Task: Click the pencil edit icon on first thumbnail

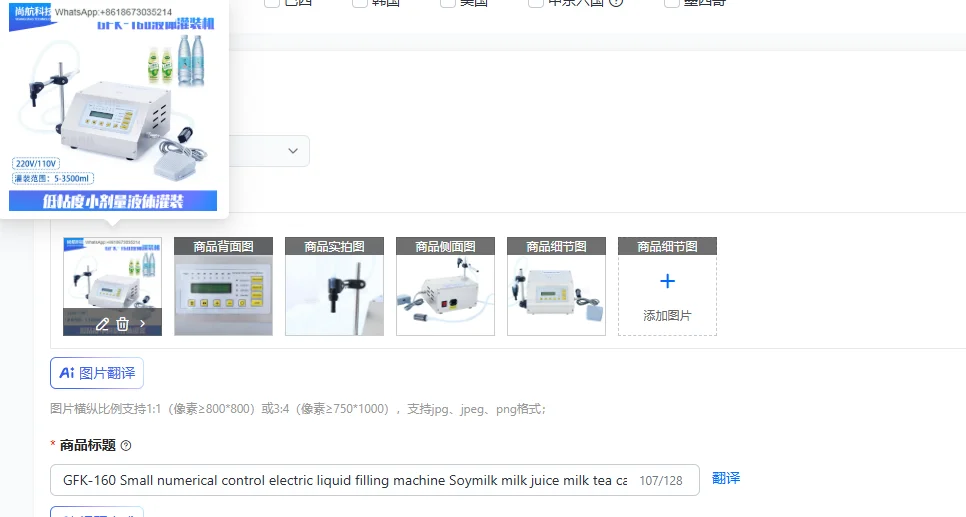Action: (x=102, y=324)
